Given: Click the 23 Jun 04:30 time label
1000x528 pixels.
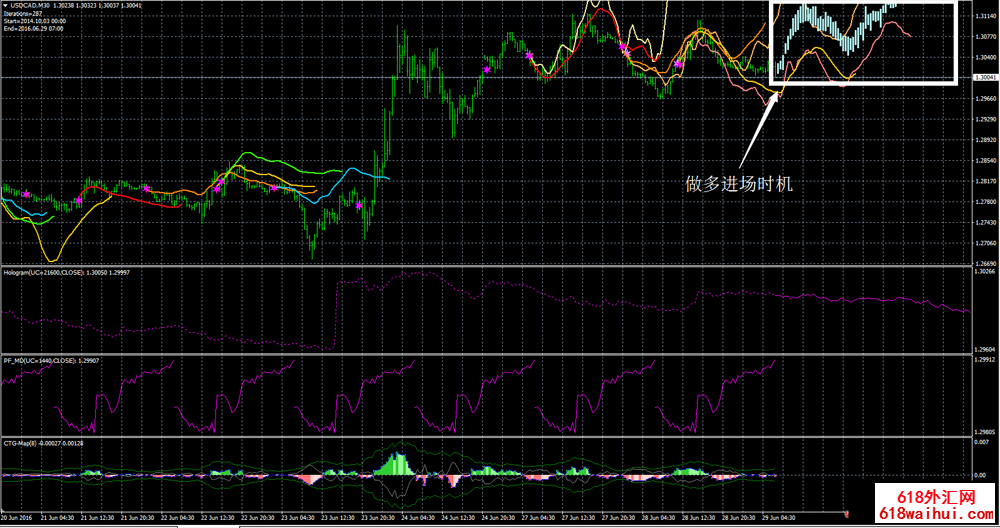Looking at the screenshot, I should pos(299,518).
